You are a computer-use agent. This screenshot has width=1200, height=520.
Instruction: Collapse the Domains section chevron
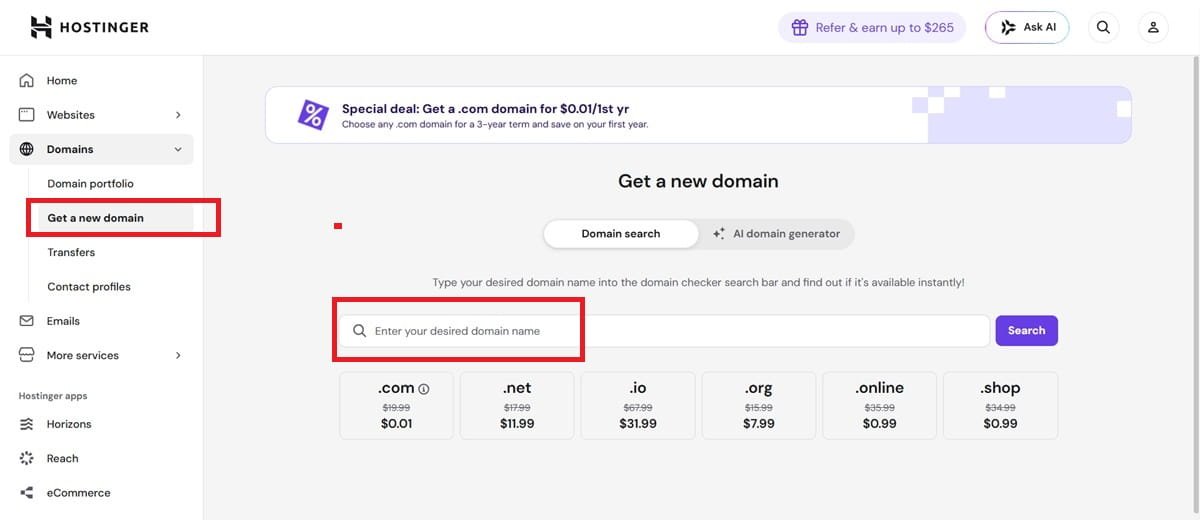pyautogui.click(x=178, y=149)
